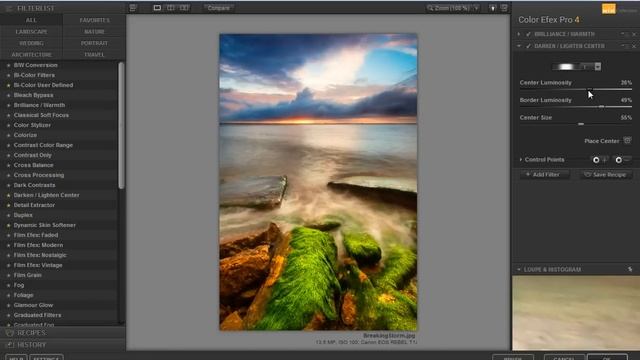640x360 pixels.
Task: Click the Add Filter button
Action: pos(544,175)
